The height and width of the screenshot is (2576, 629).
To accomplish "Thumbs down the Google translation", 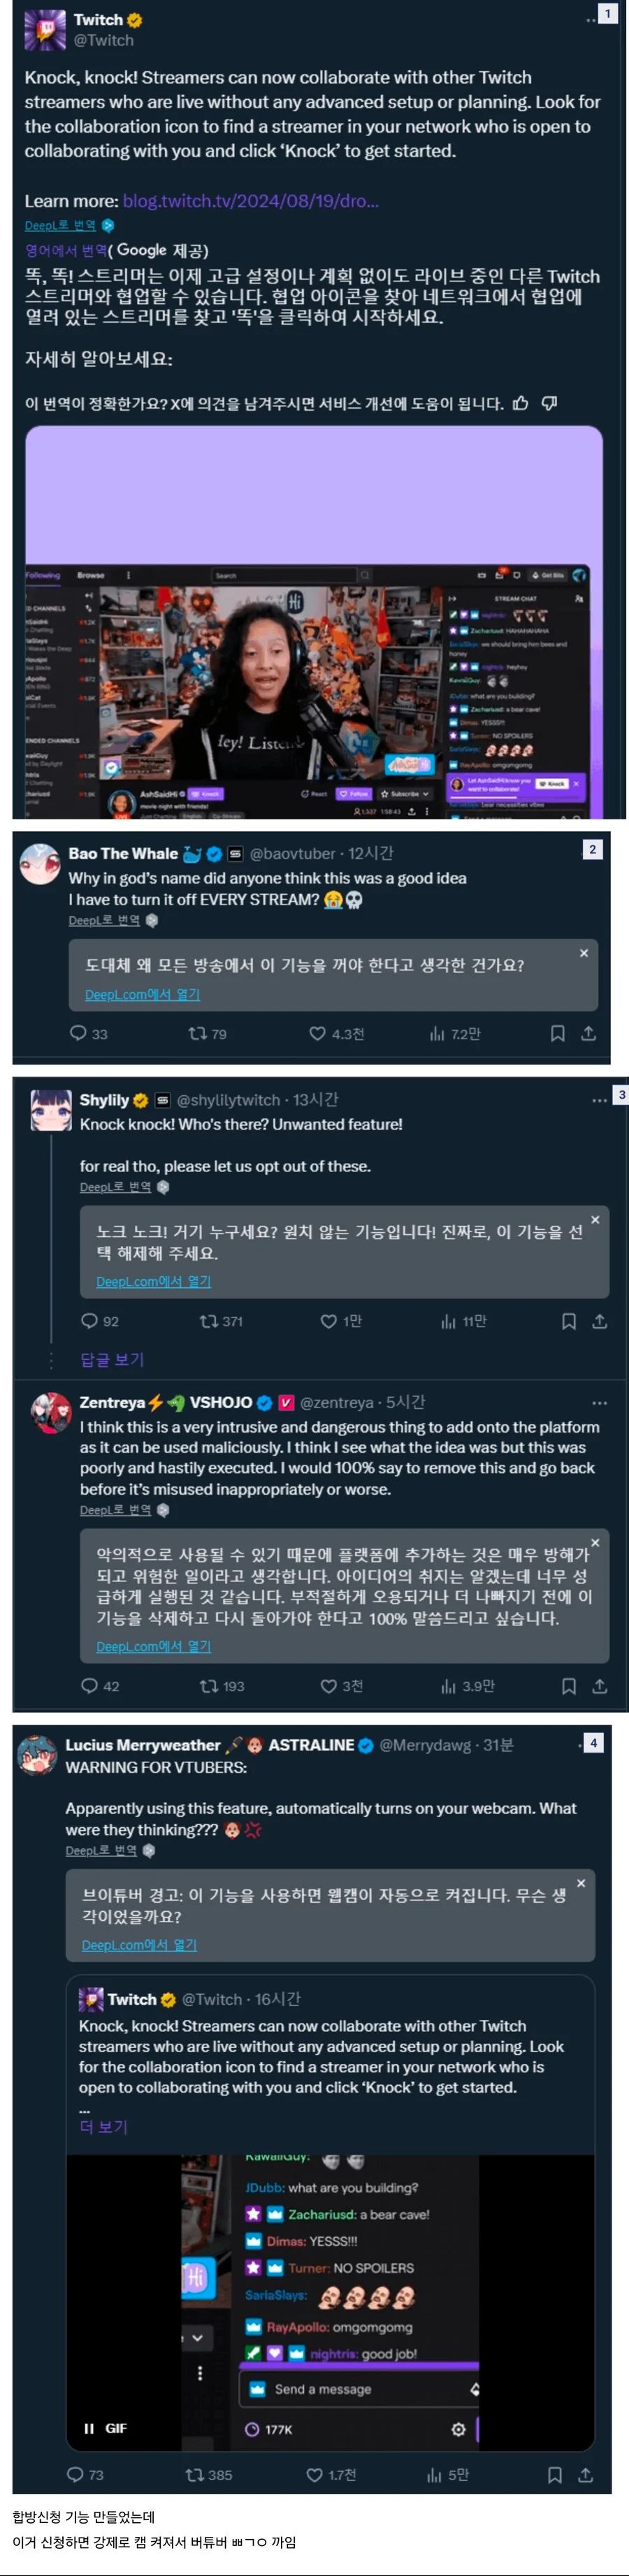I will (x=549, y=403).
